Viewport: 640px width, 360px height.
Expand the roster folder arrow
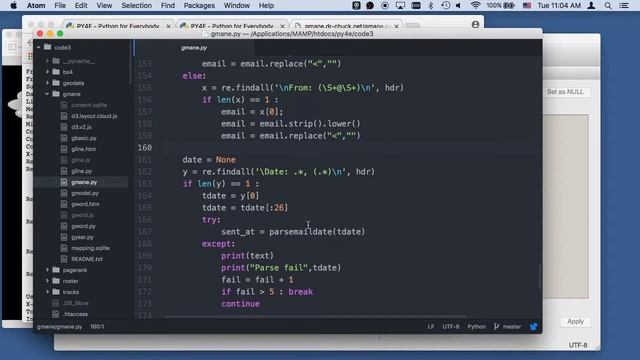click(x=47, y=281)
